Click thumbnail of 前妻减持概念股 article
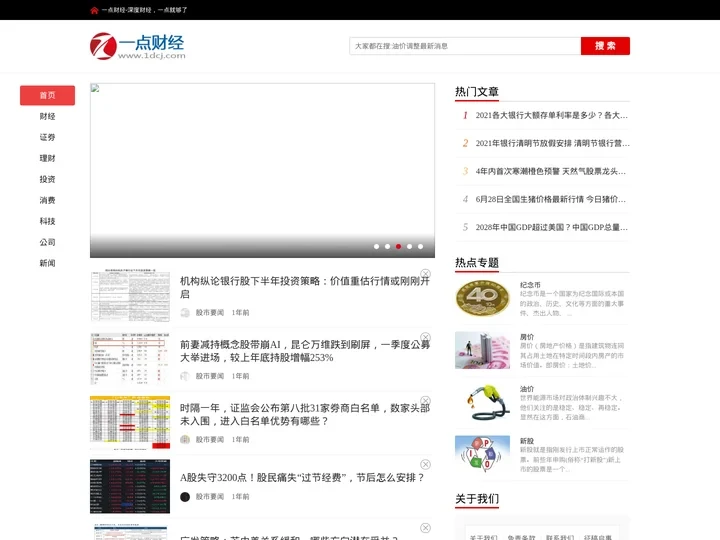The width and height of the screenshot is (720, 540). 130,359
